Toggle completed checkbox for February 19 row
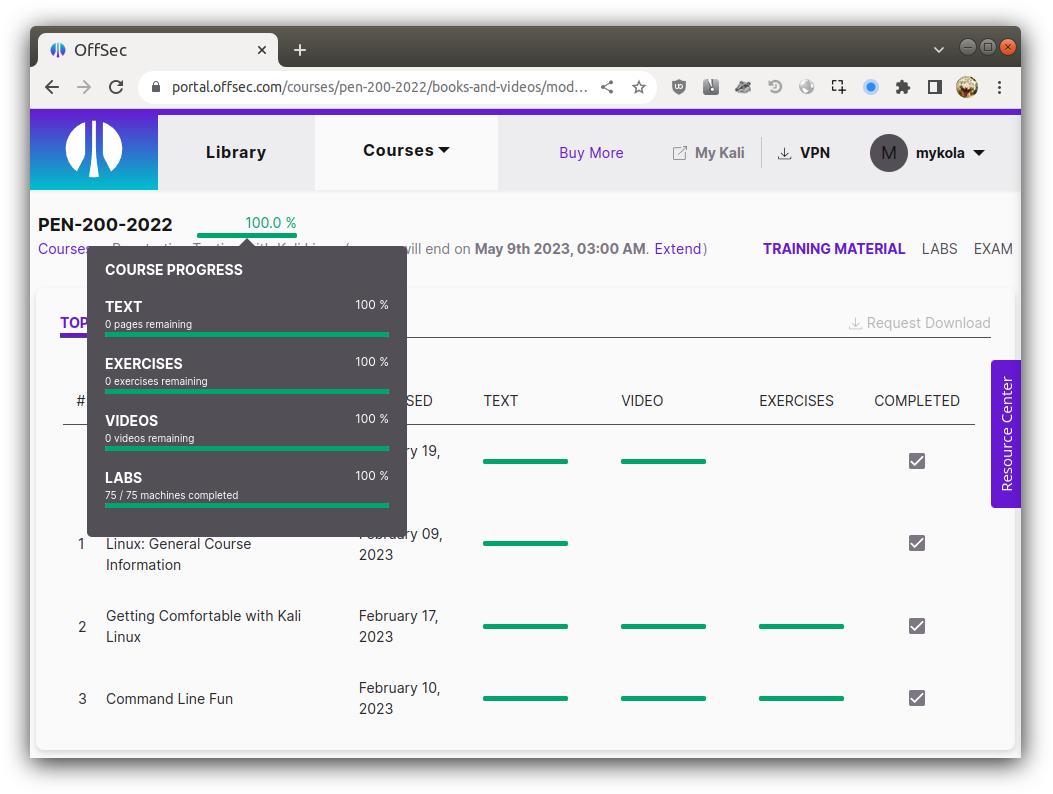This screenshot has height=794, width=1053. pyautogui.click(x=917, y=461)
